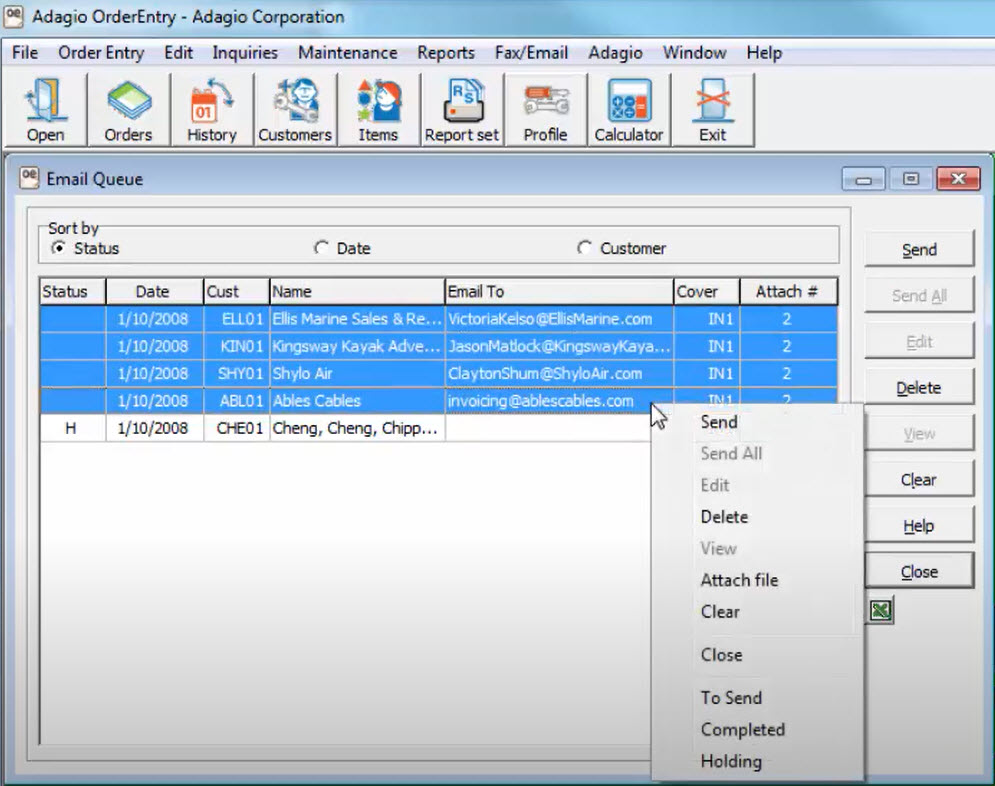Select the Kingsway Kayak Adve... row name
This screenshot has width=995, height=786.
click(x=357, y=346)
